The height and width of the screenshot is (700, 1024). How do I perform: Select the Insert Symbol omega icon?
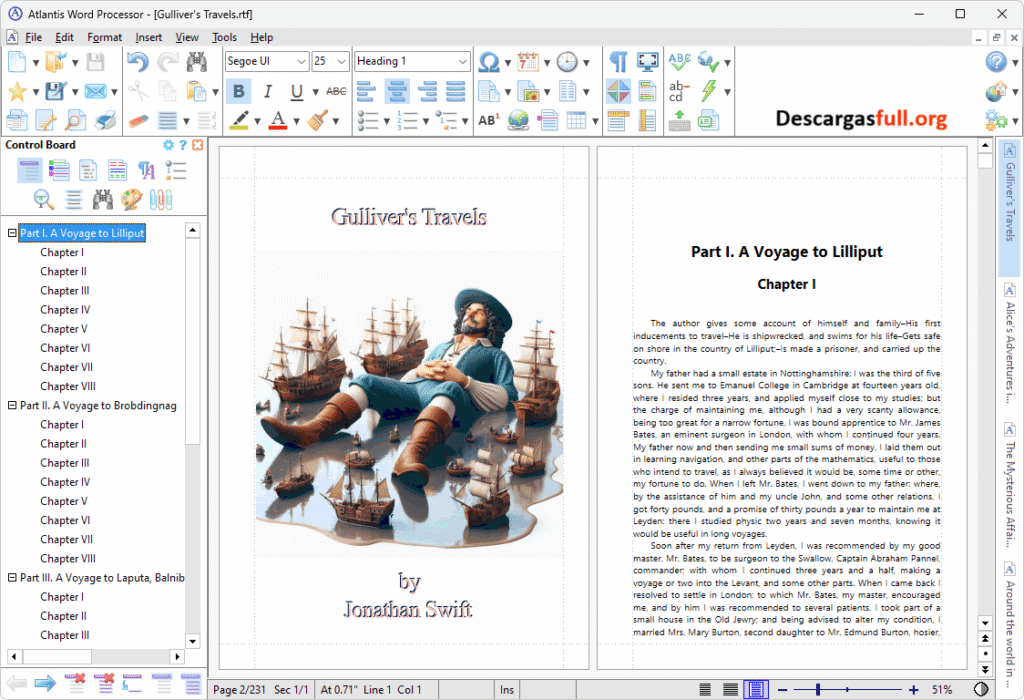488,61
